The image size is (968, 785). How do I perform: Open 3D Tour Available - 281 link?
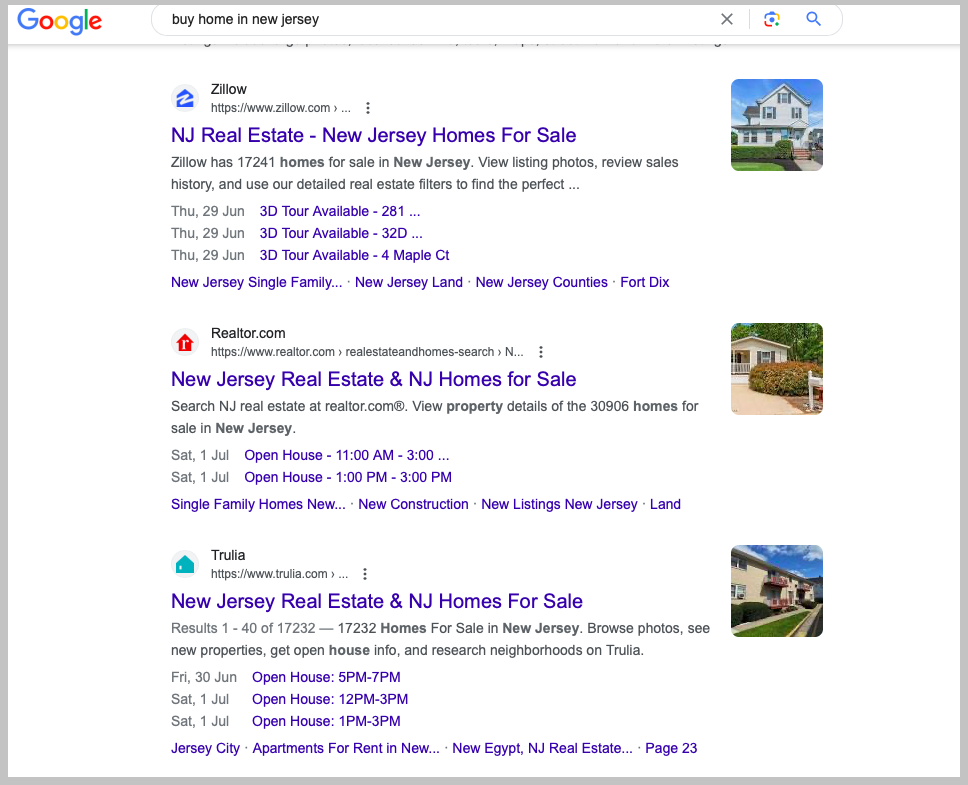pos(340,211)
